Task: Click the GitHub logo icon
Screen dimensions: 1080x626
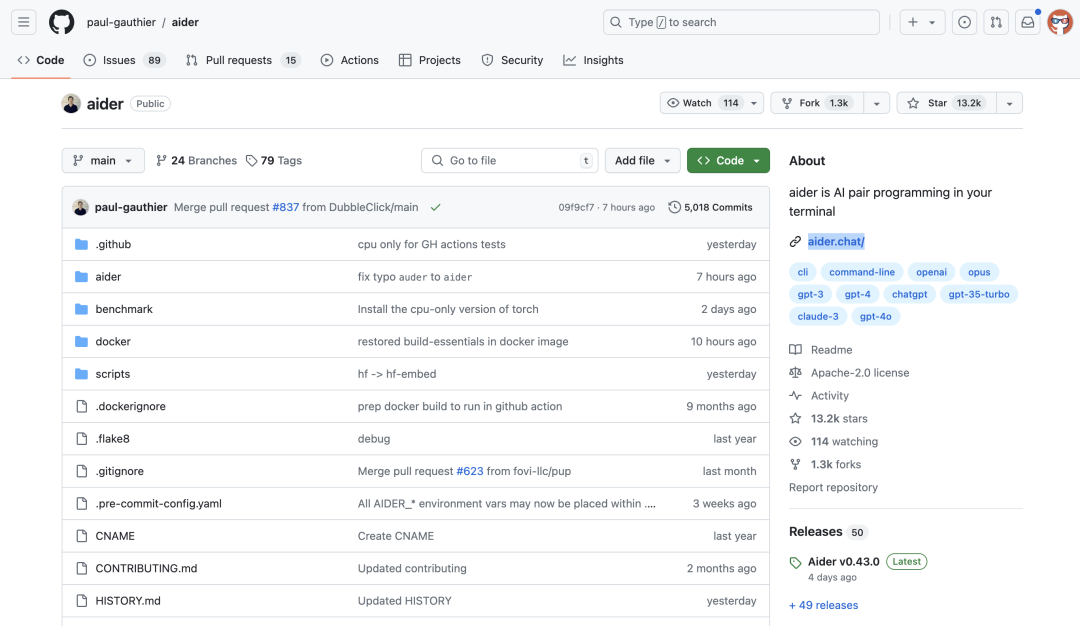Action: [61, 22]
